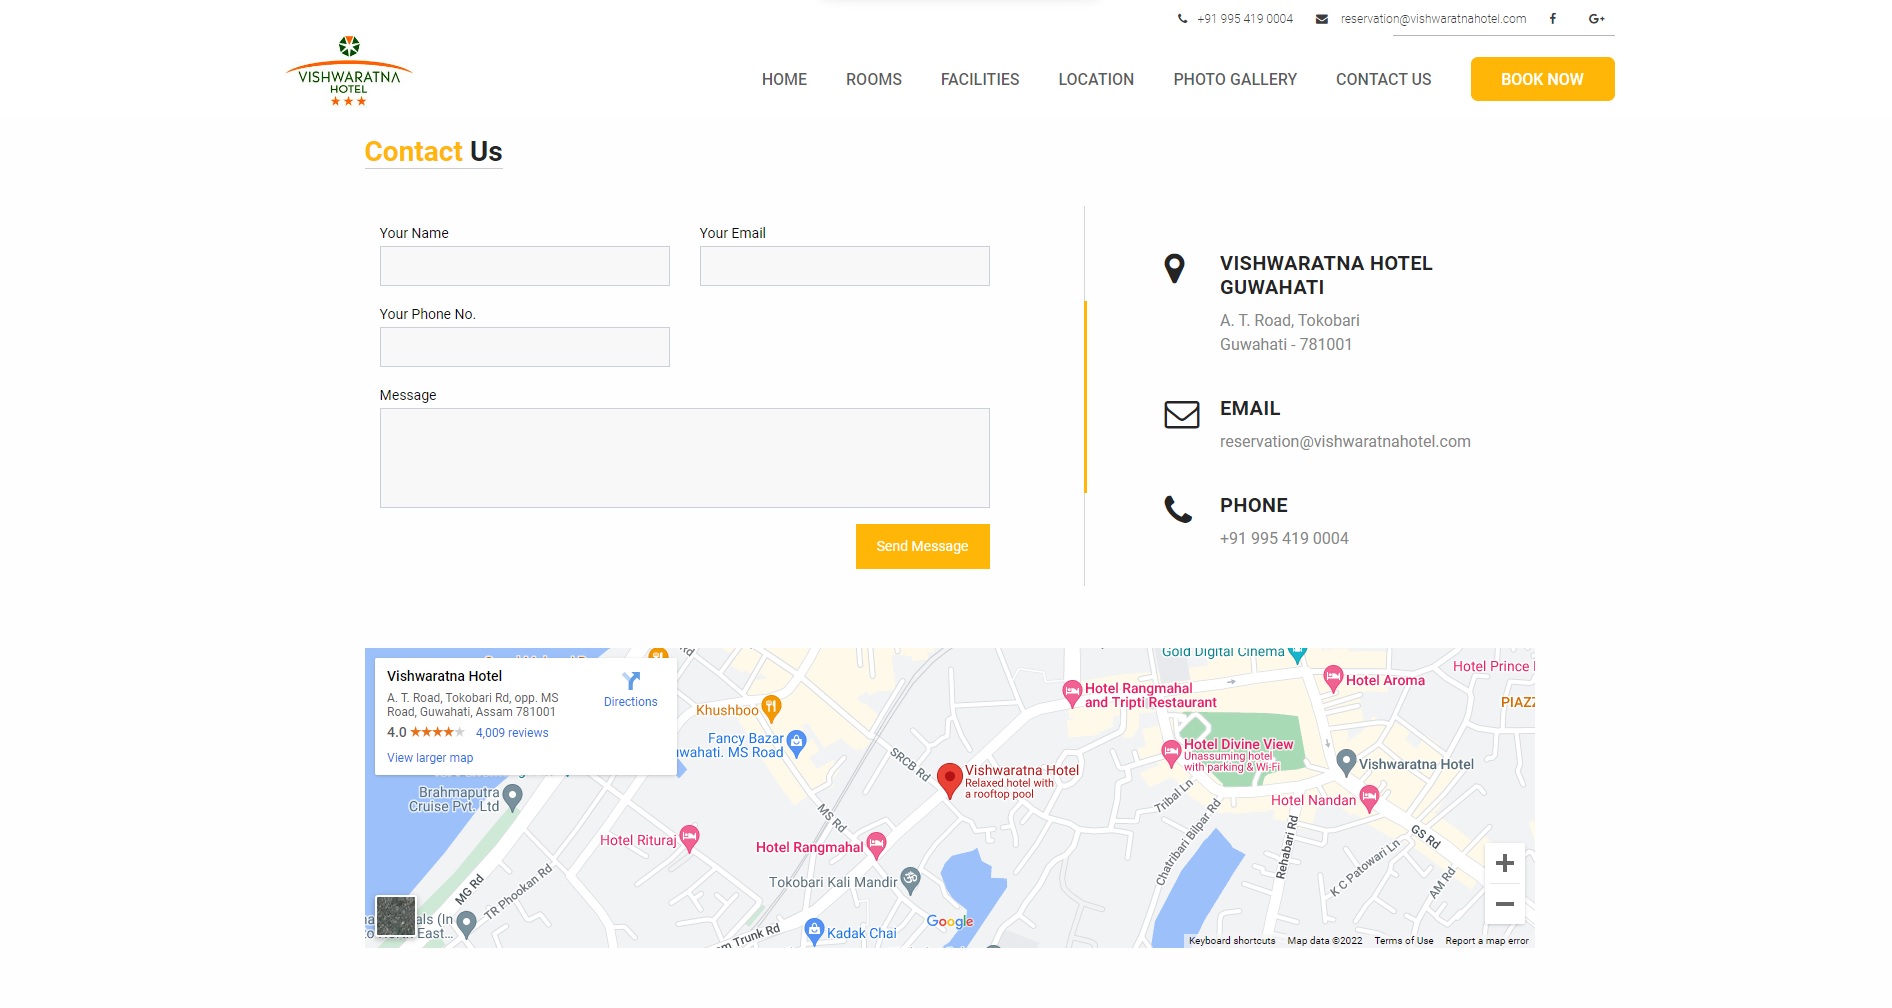Image resolution: width=1892 pixels, height=1008 pixels.
Task: Select the Hotel Rangmahal and Tripti Restaurant pin
Action: 1072,693
